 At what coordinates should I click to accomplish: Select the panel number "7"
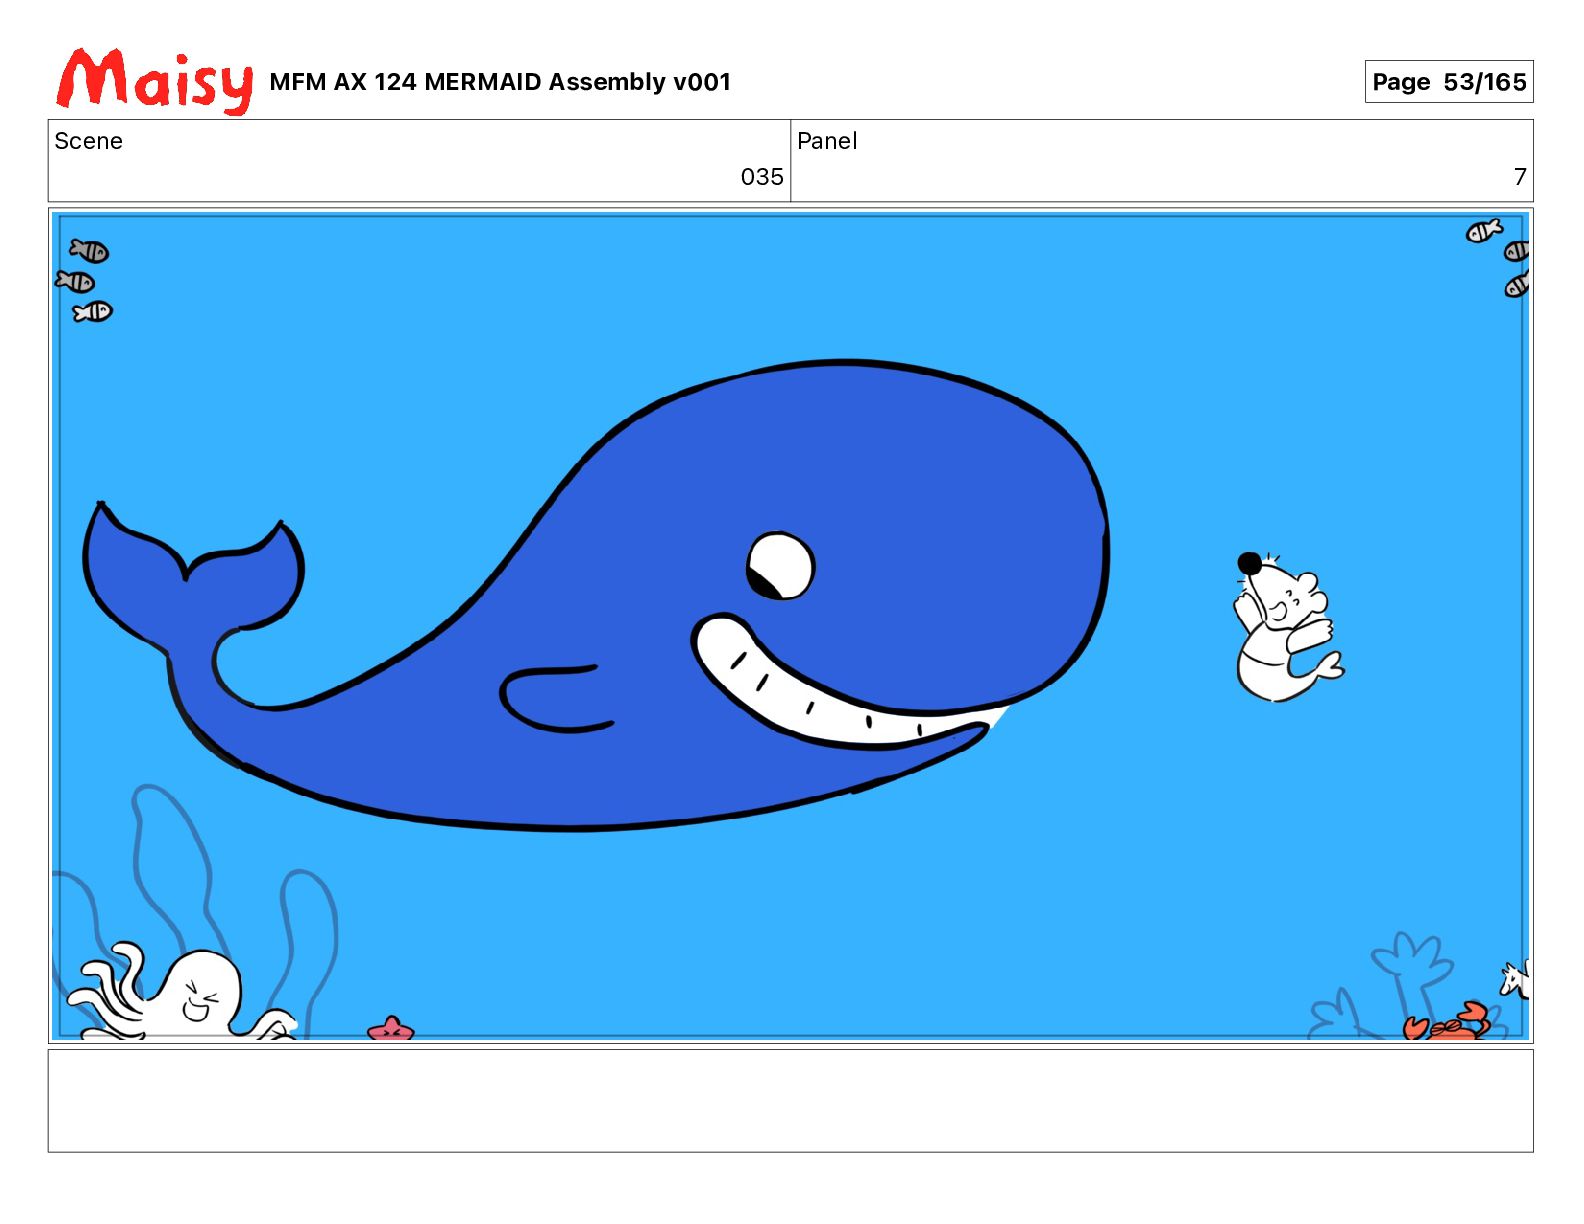(1520, 177)
